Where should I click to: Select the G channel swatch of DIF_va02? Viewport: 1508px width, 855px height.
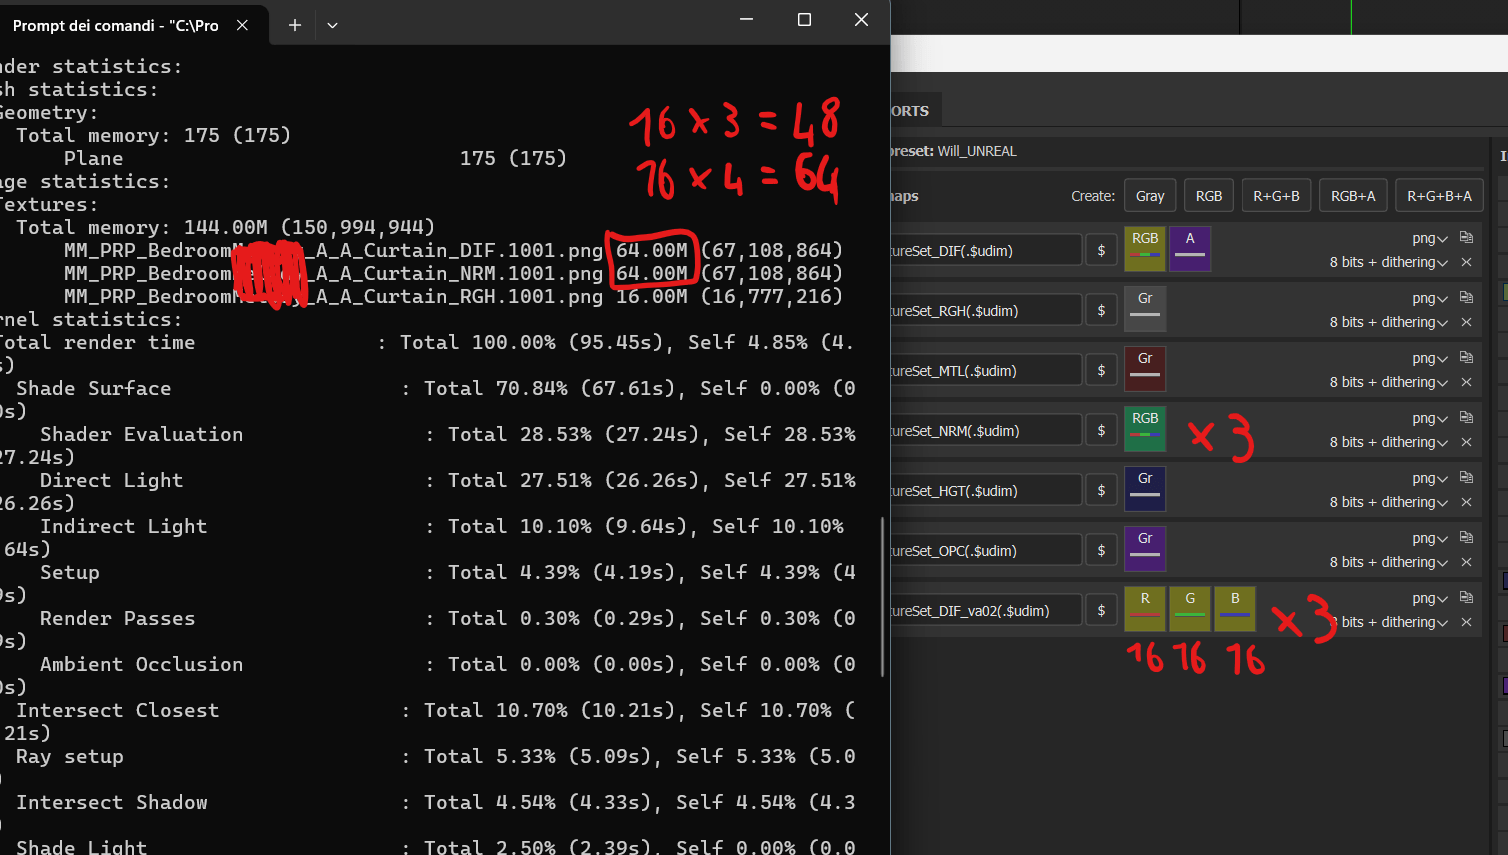(1190, 609)
